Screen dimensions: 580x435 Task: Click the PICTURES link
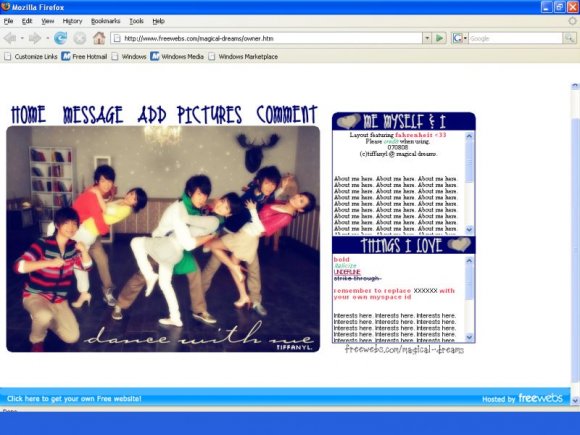[x=209, y=115]
